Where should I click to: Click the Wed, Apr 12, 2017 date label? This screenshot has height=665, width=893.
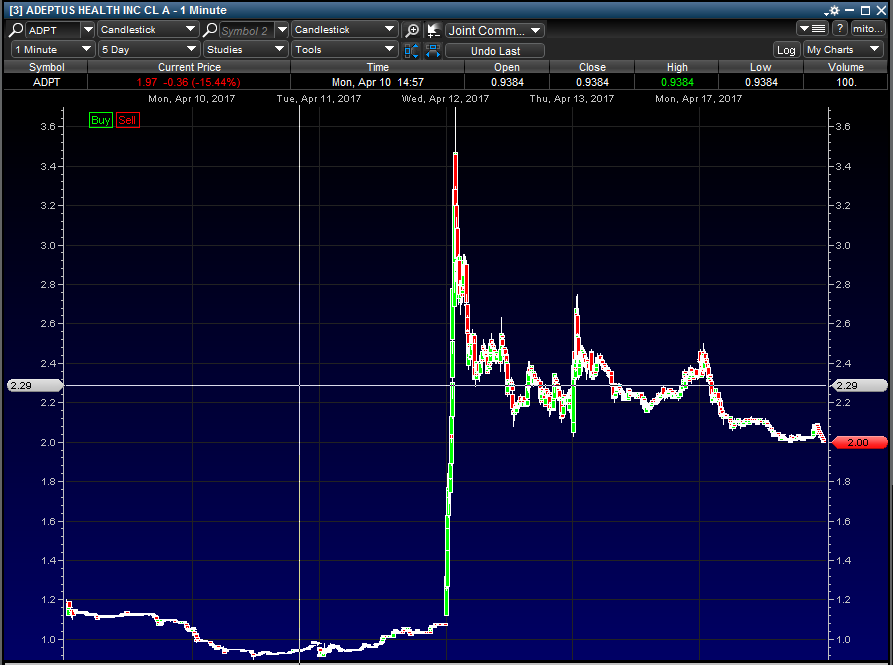445,98
